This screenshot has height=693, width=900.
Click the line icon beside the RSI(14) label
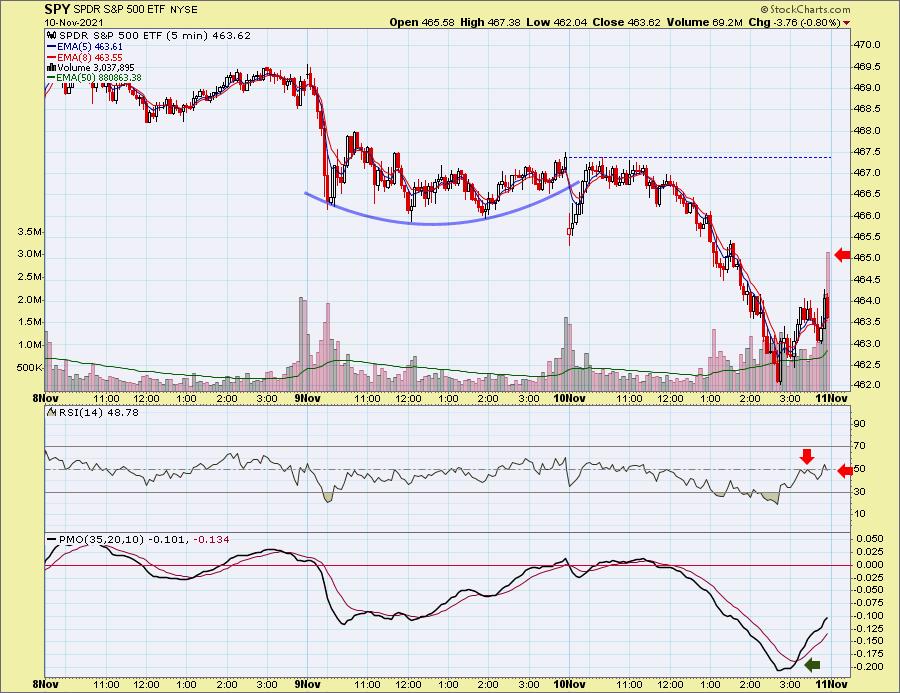[x=51, y=412]
